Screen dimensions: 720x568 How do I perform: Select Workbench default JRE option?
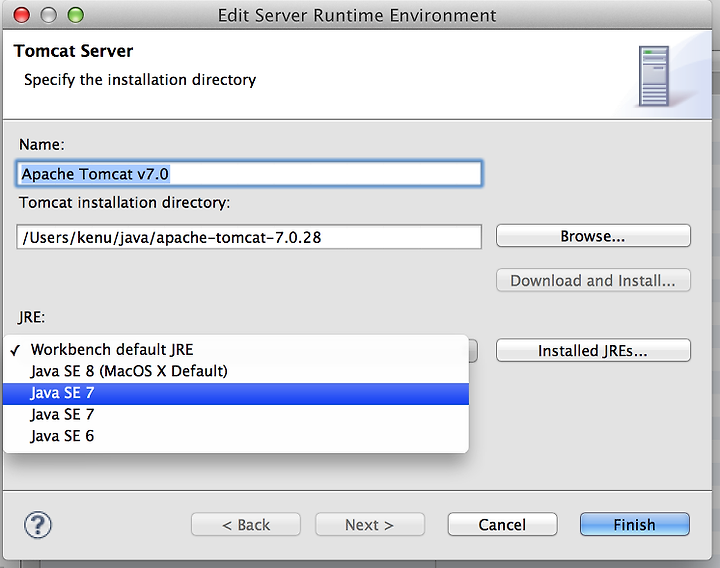(x=236, y=349)
